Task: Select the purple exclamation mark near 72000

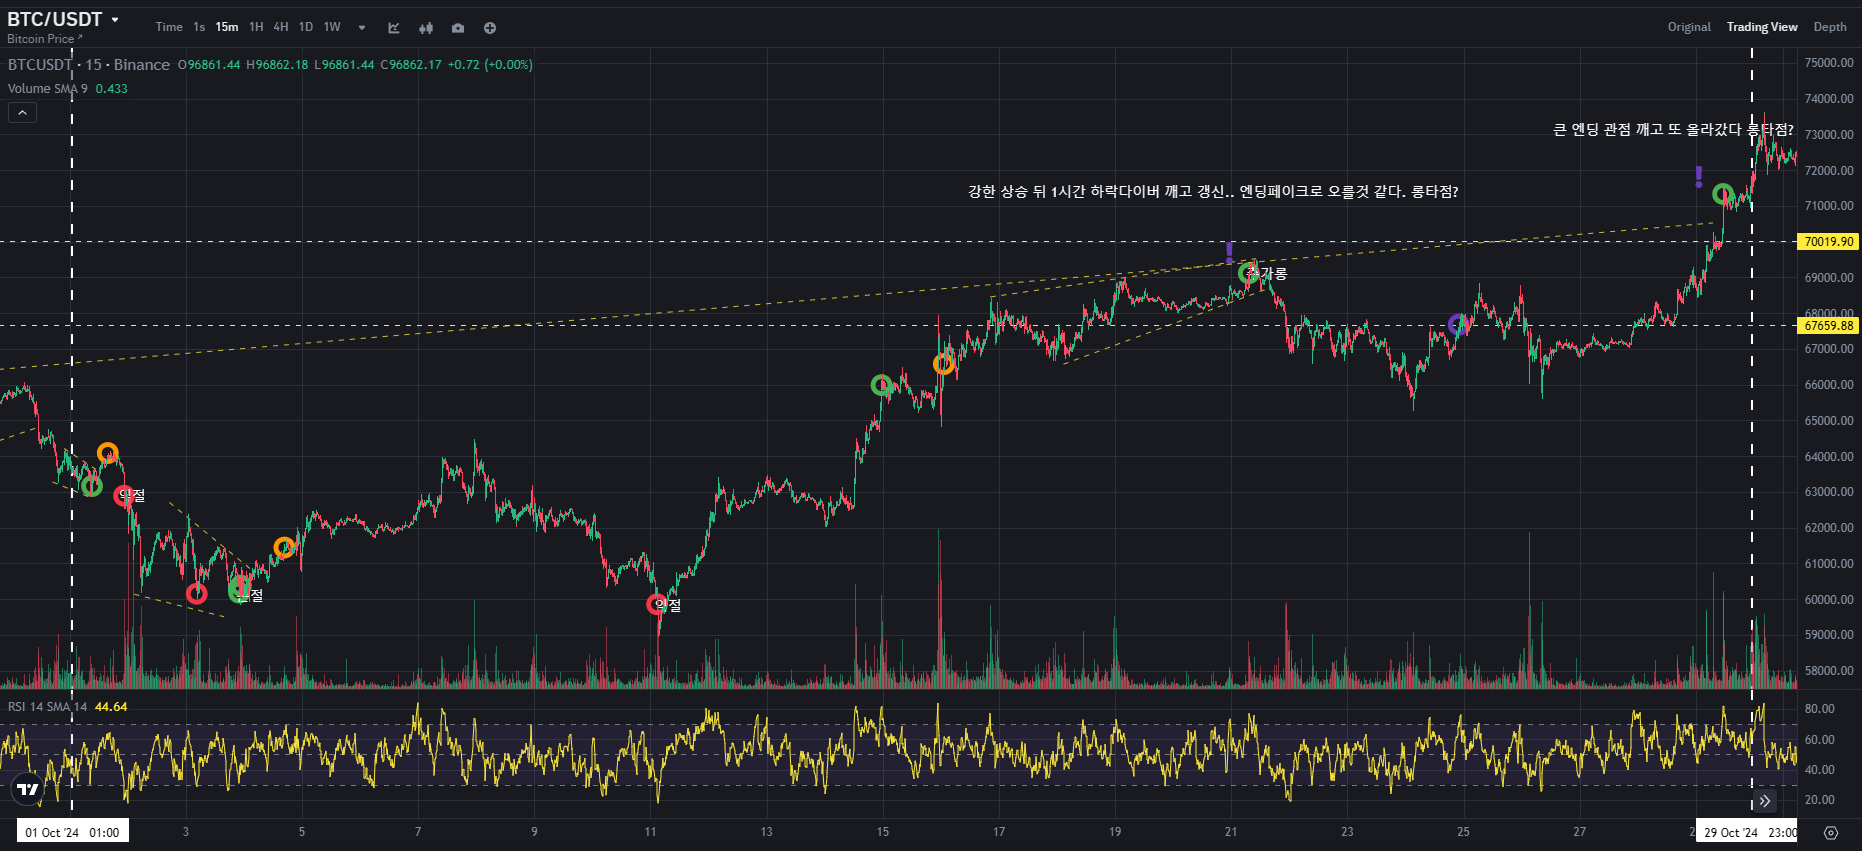Action: tap(1699, 177)
